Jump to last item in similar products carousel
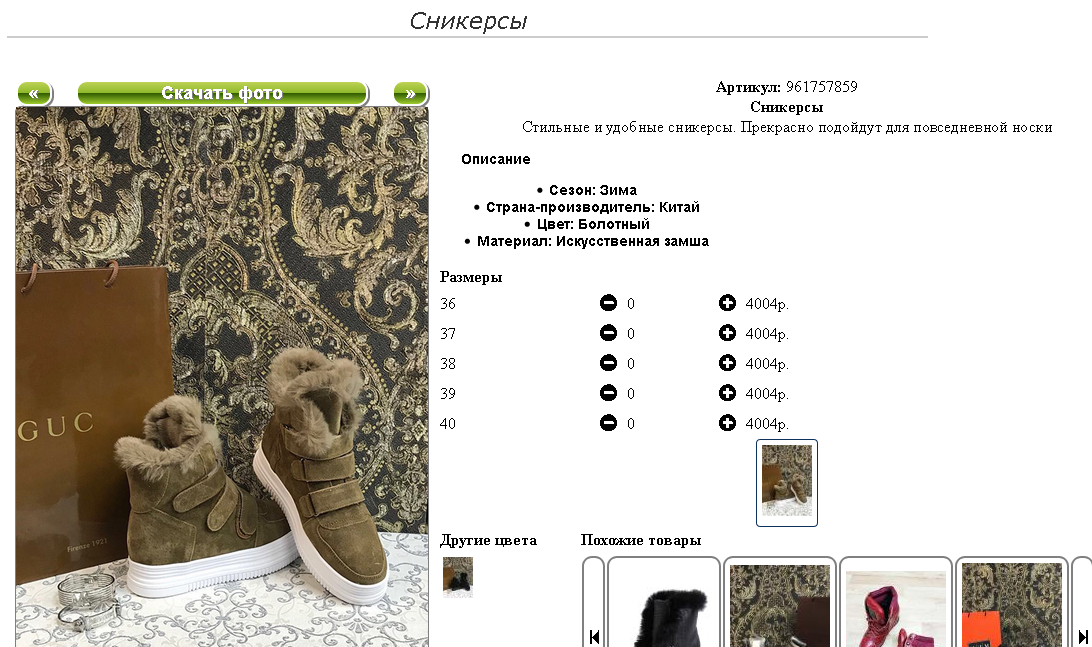The image size is (1092, 647). coord(1083,637)
